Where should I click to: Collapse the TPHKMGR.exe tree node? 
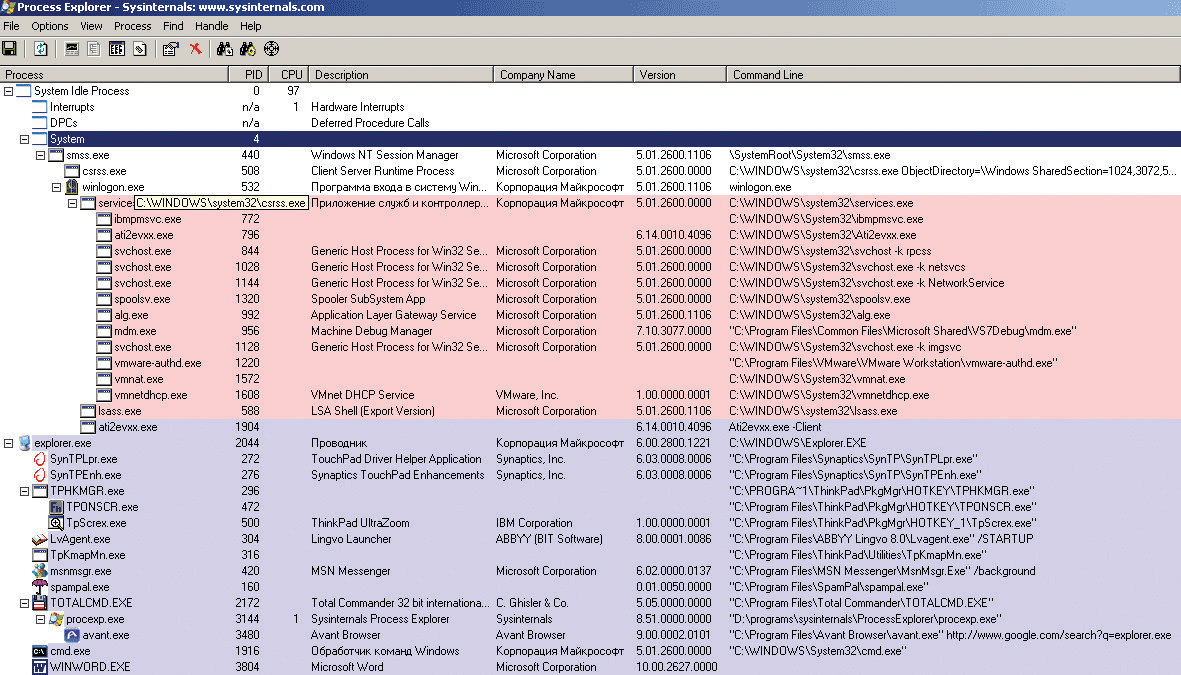tap(24, 491)
